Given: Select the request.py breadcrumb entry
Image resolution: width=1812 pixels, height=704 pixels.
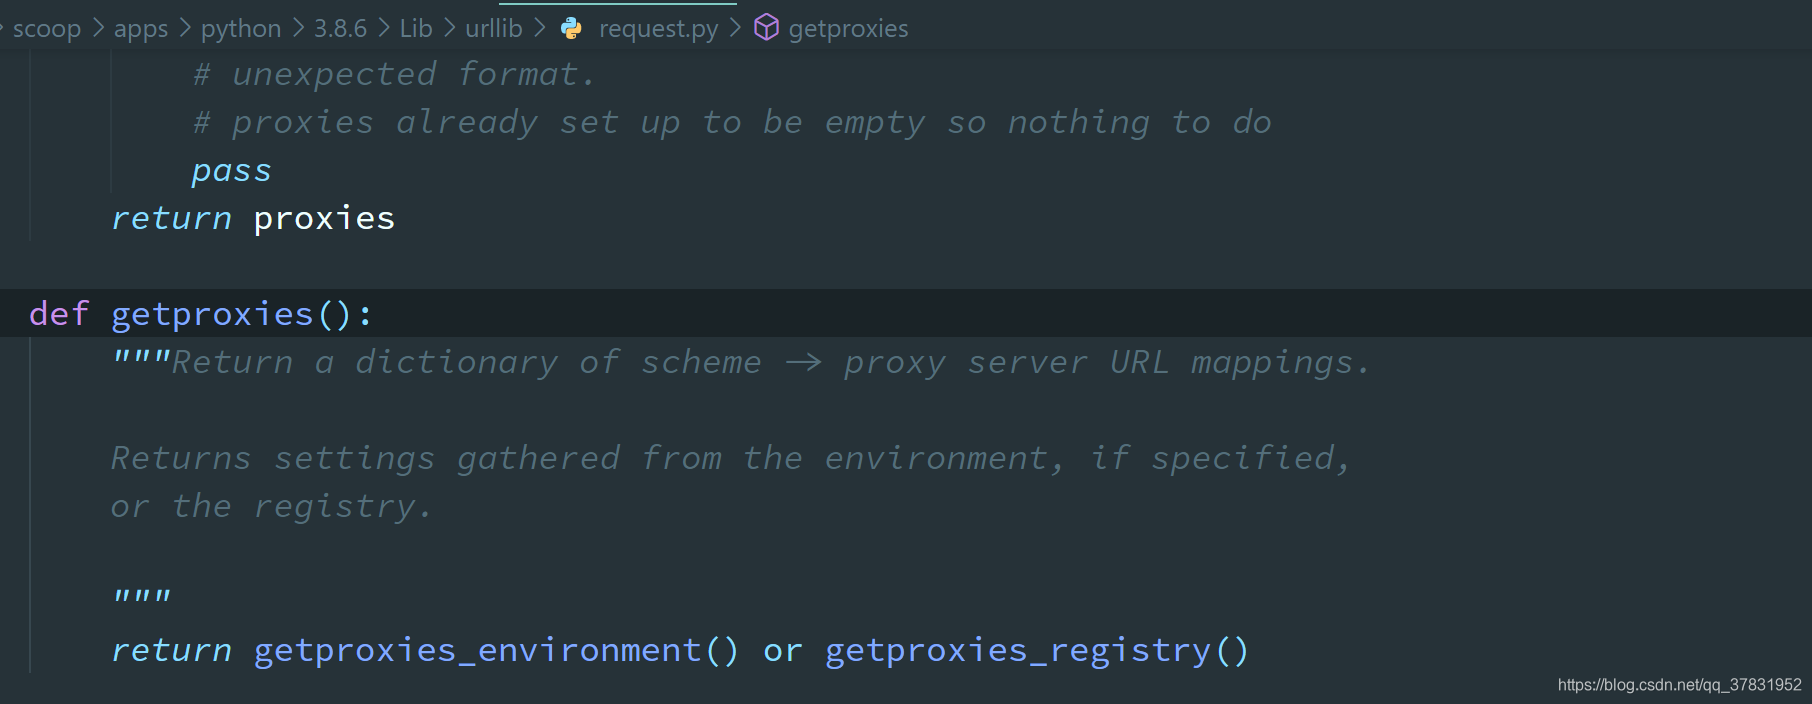Looking at the screenshot, I should pyautogui.click(x=657, y=28).
